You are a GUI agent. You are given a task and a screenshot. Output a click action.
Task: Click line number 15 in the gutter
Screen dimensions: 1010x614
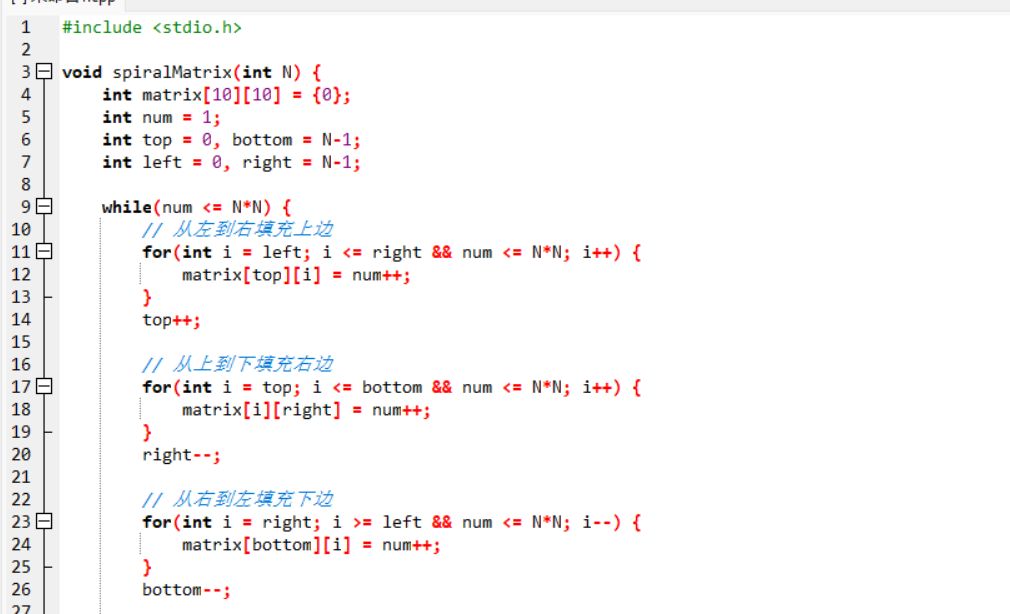(x=21, y=342)
